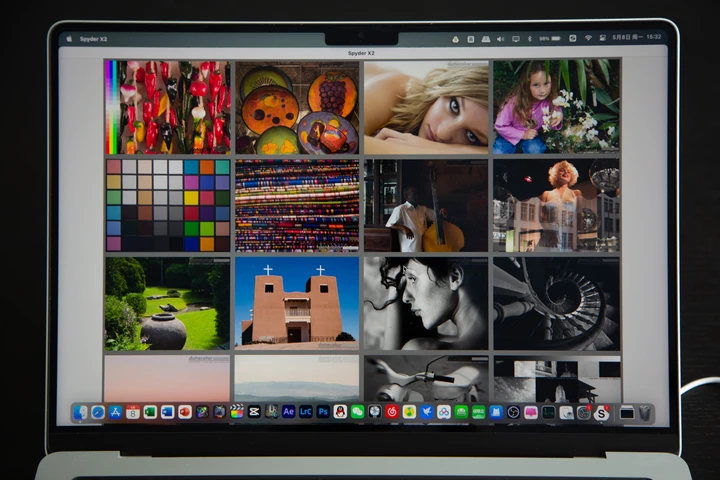Open Finder from the dock
Screen dimensions: 720x480
coord(80,413)
